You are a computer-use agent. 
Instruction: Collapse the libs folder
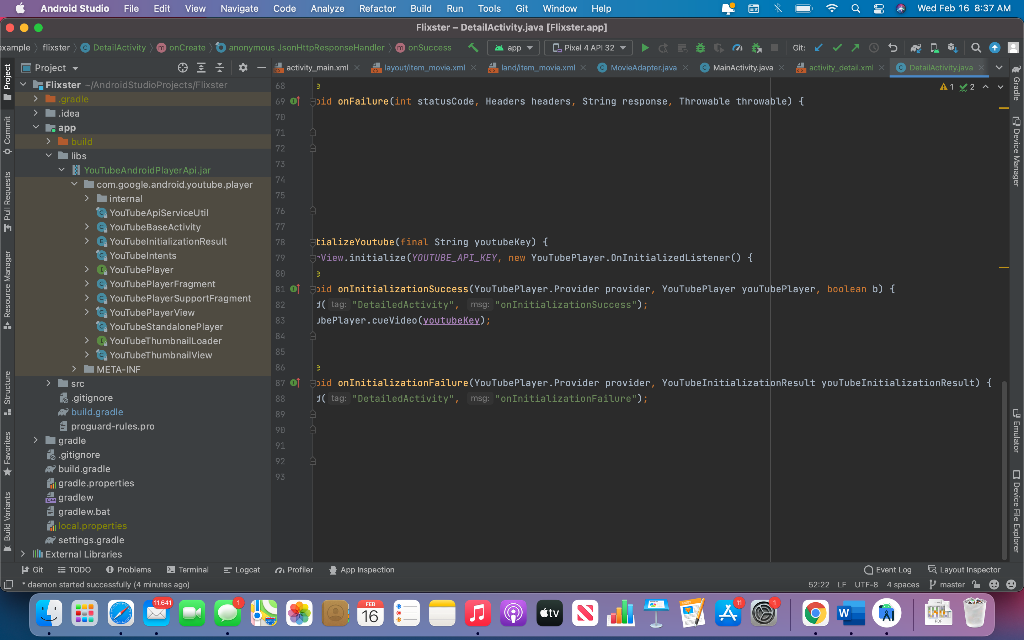[49, 155]
